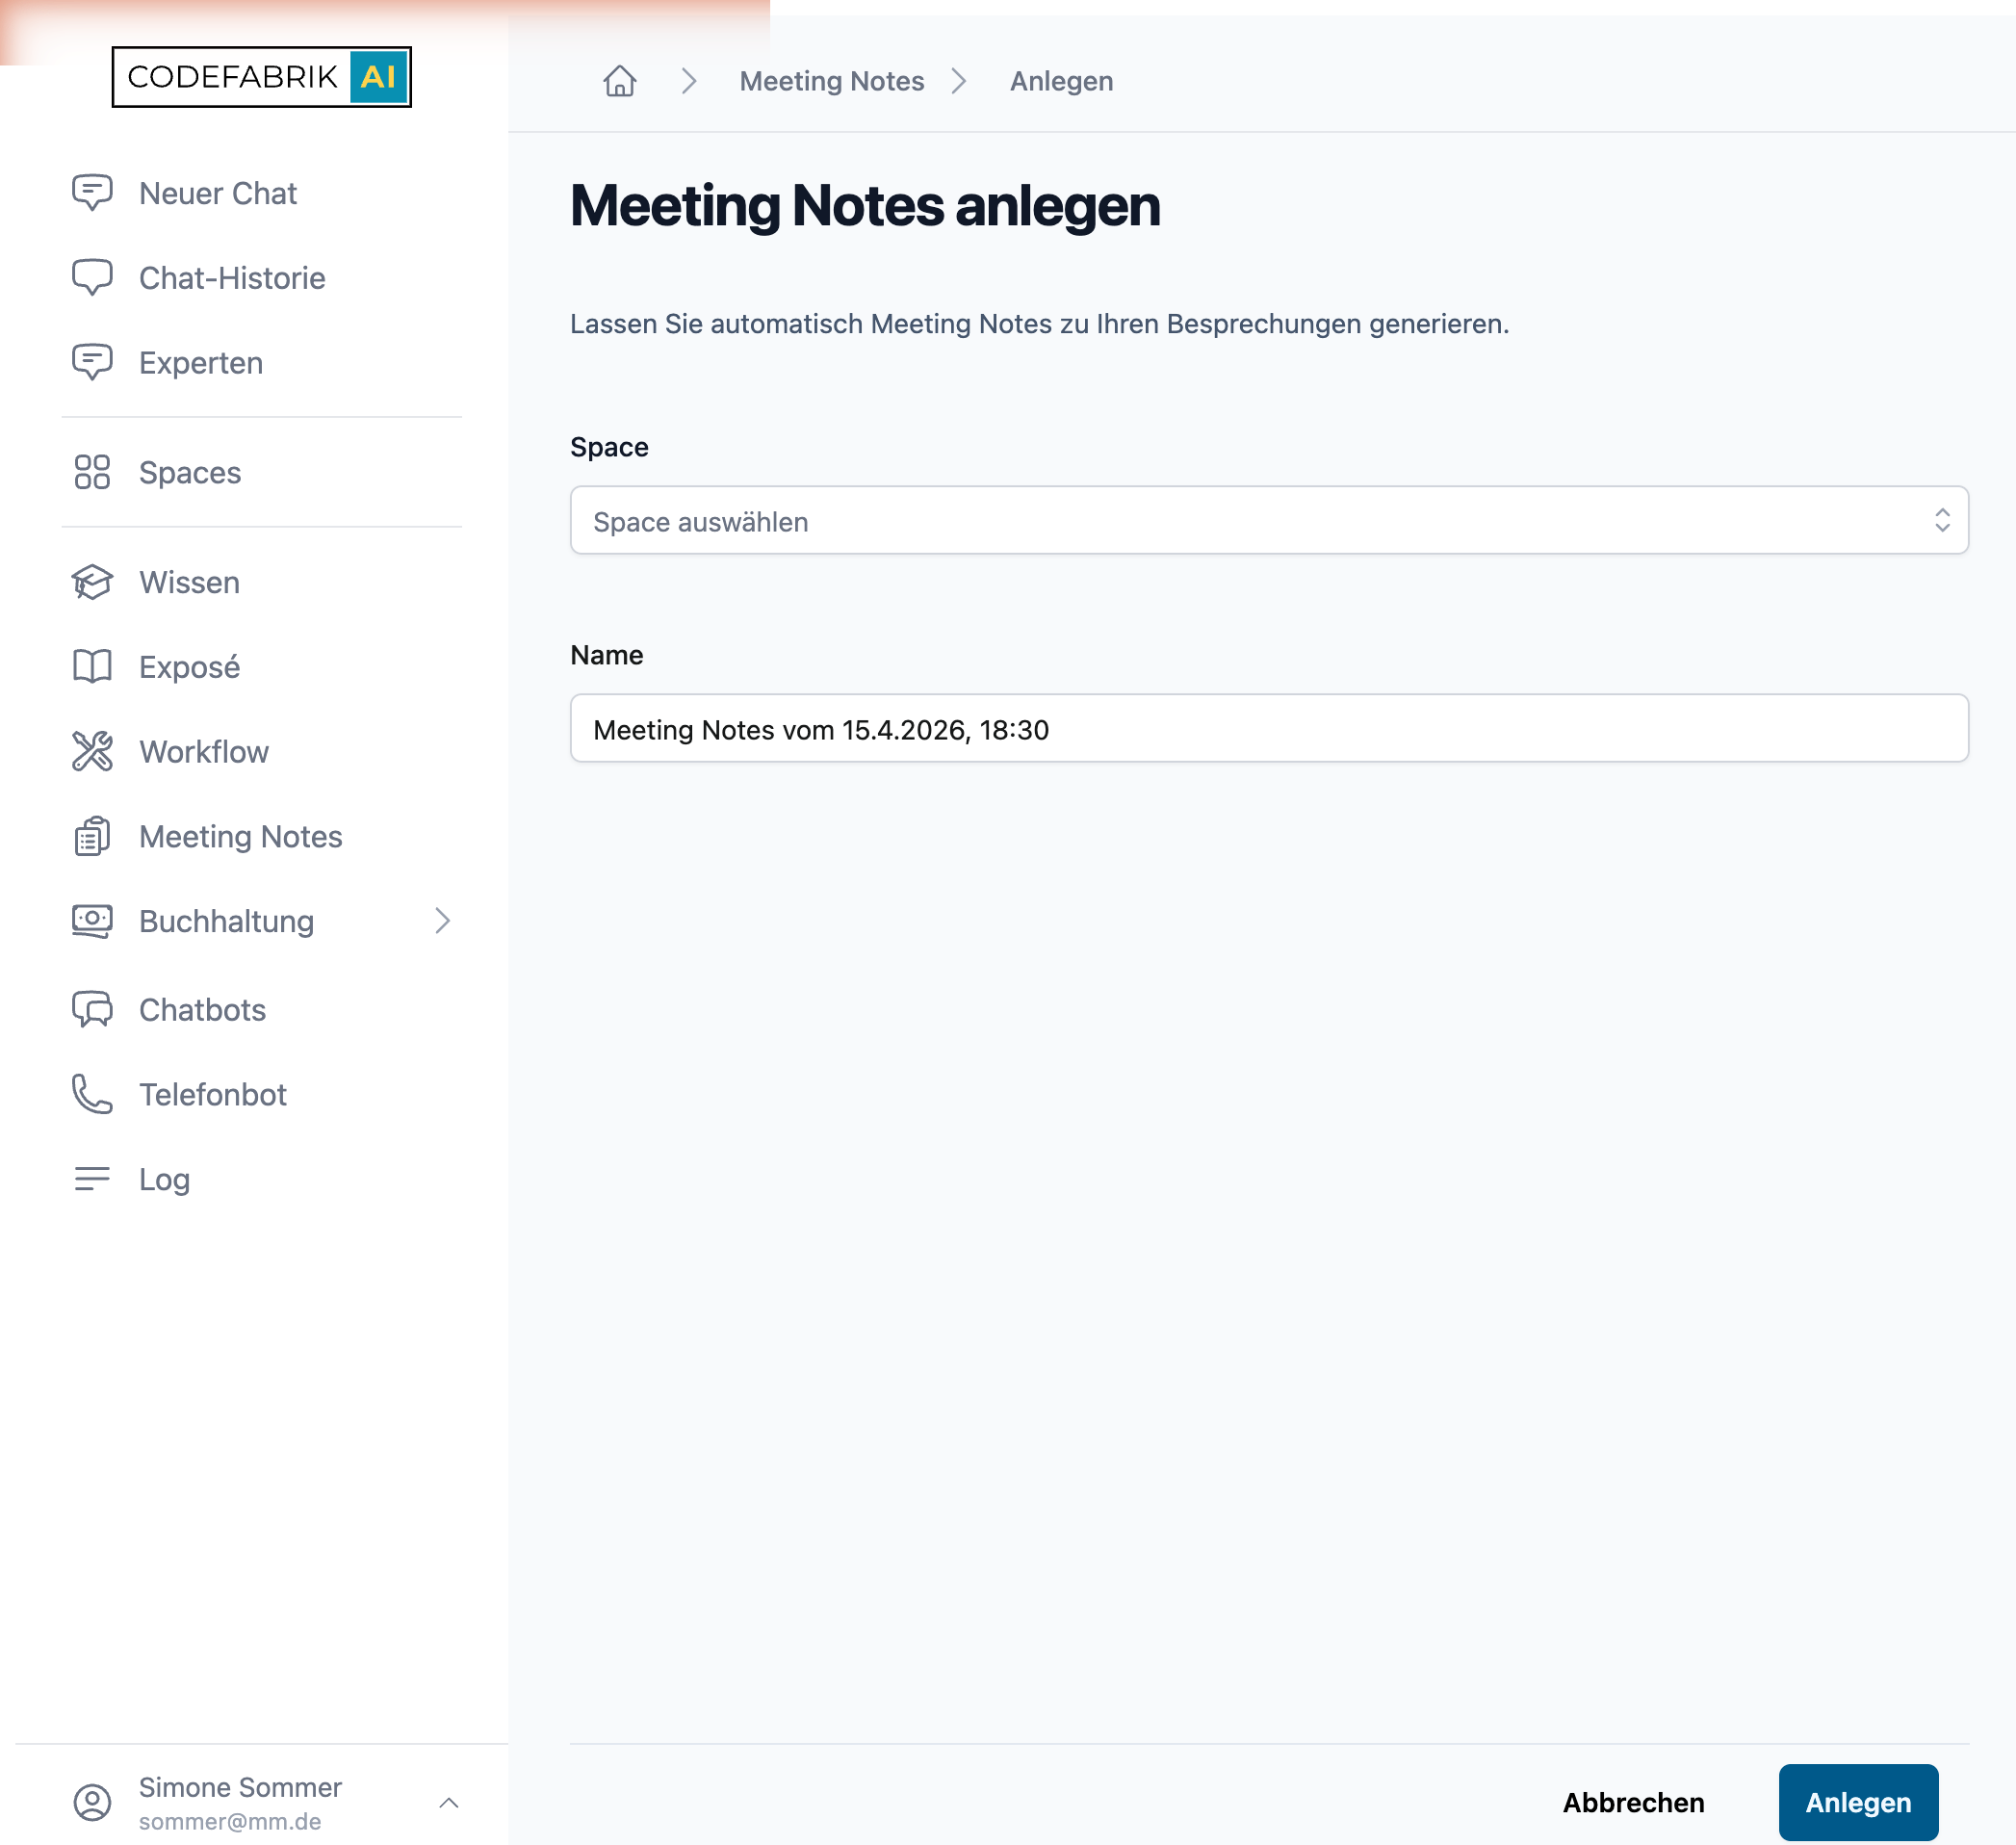Click the Anlegen breadcrumb item
Screen dimensions: 2016x1845
tap(1061, 81)
